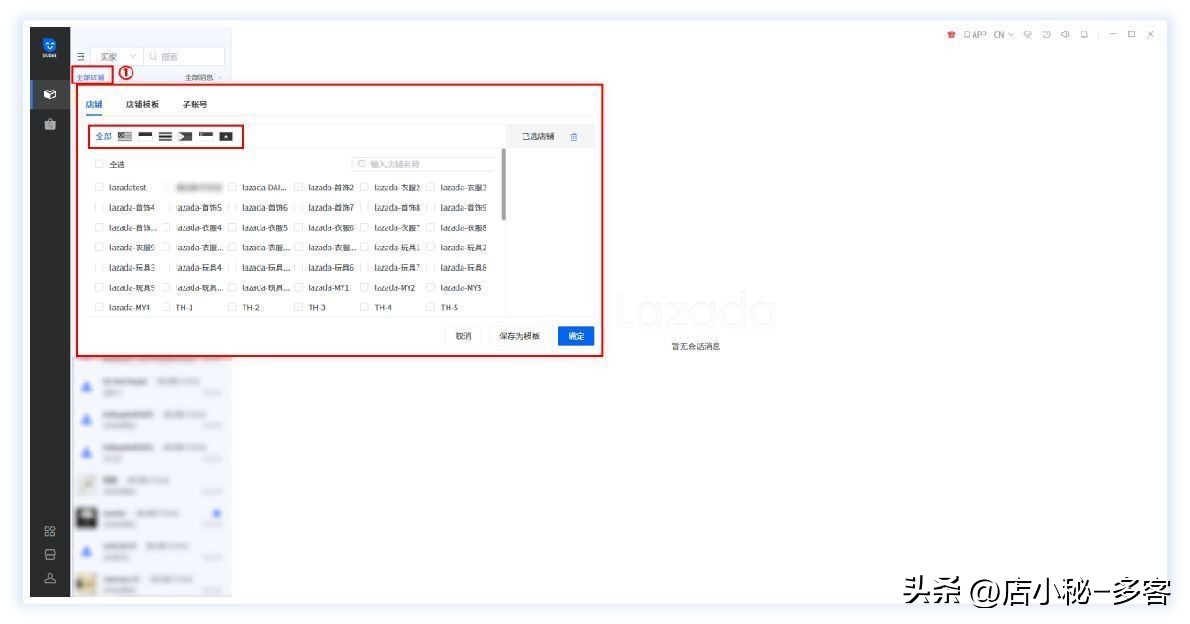Check the 全选 select-all checkbox

(x=99, y=164)
